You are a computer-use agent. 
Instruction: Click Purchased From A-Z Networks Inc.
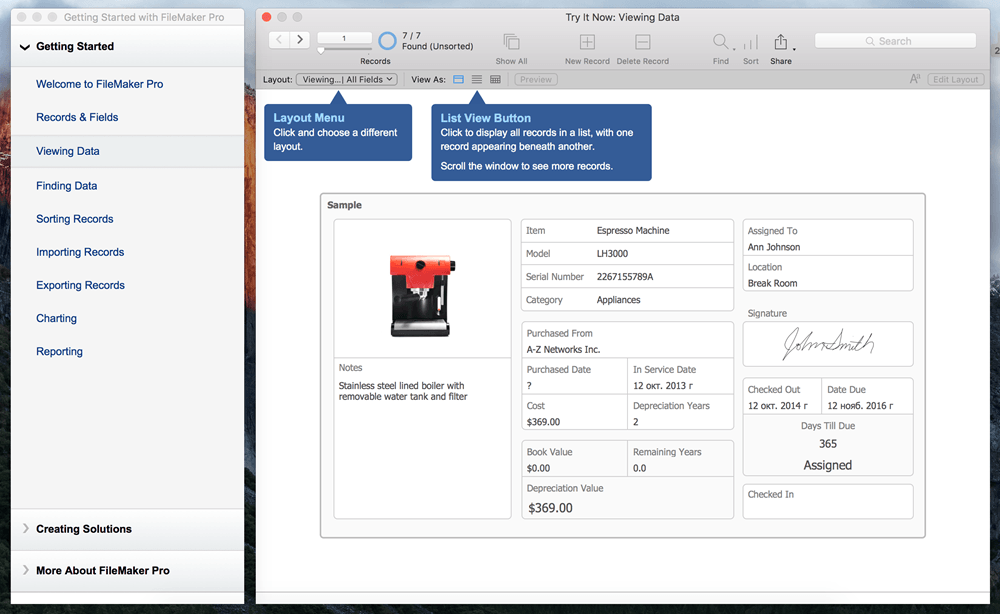coord(627,341)
